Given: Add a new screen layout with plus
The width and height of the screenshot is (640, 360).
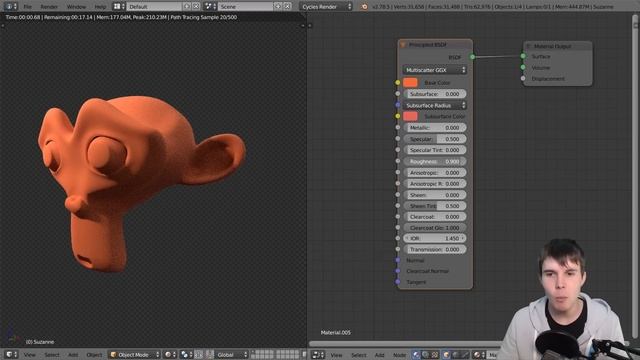Looking at the screenshot, I should (187, 7).
